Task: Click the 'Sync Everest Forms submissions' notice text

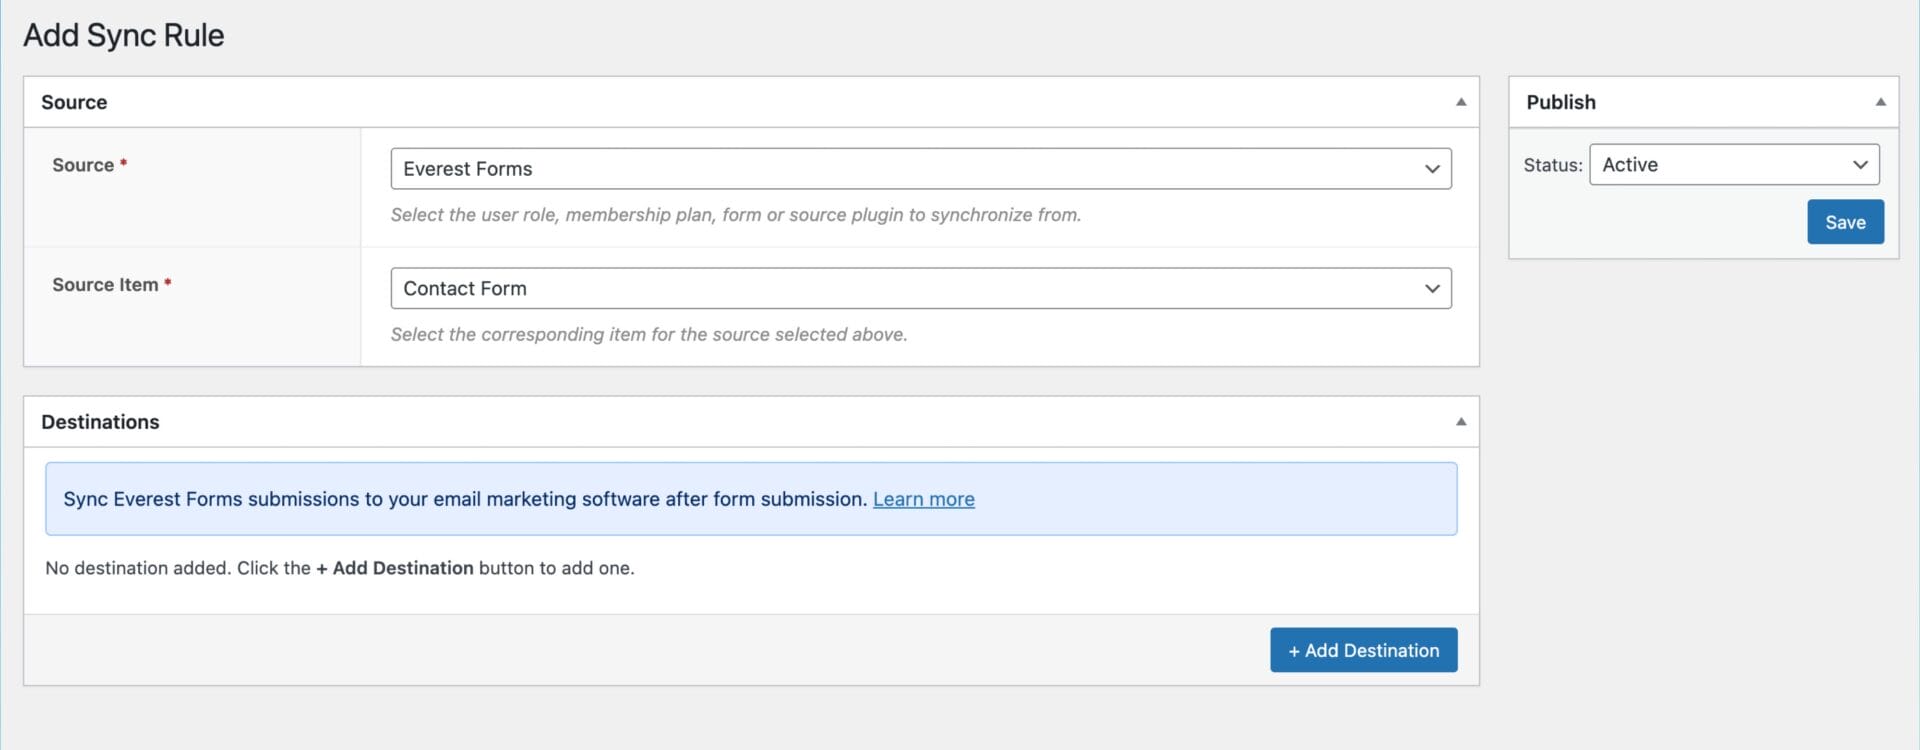Action: click(x=465, y=499)
